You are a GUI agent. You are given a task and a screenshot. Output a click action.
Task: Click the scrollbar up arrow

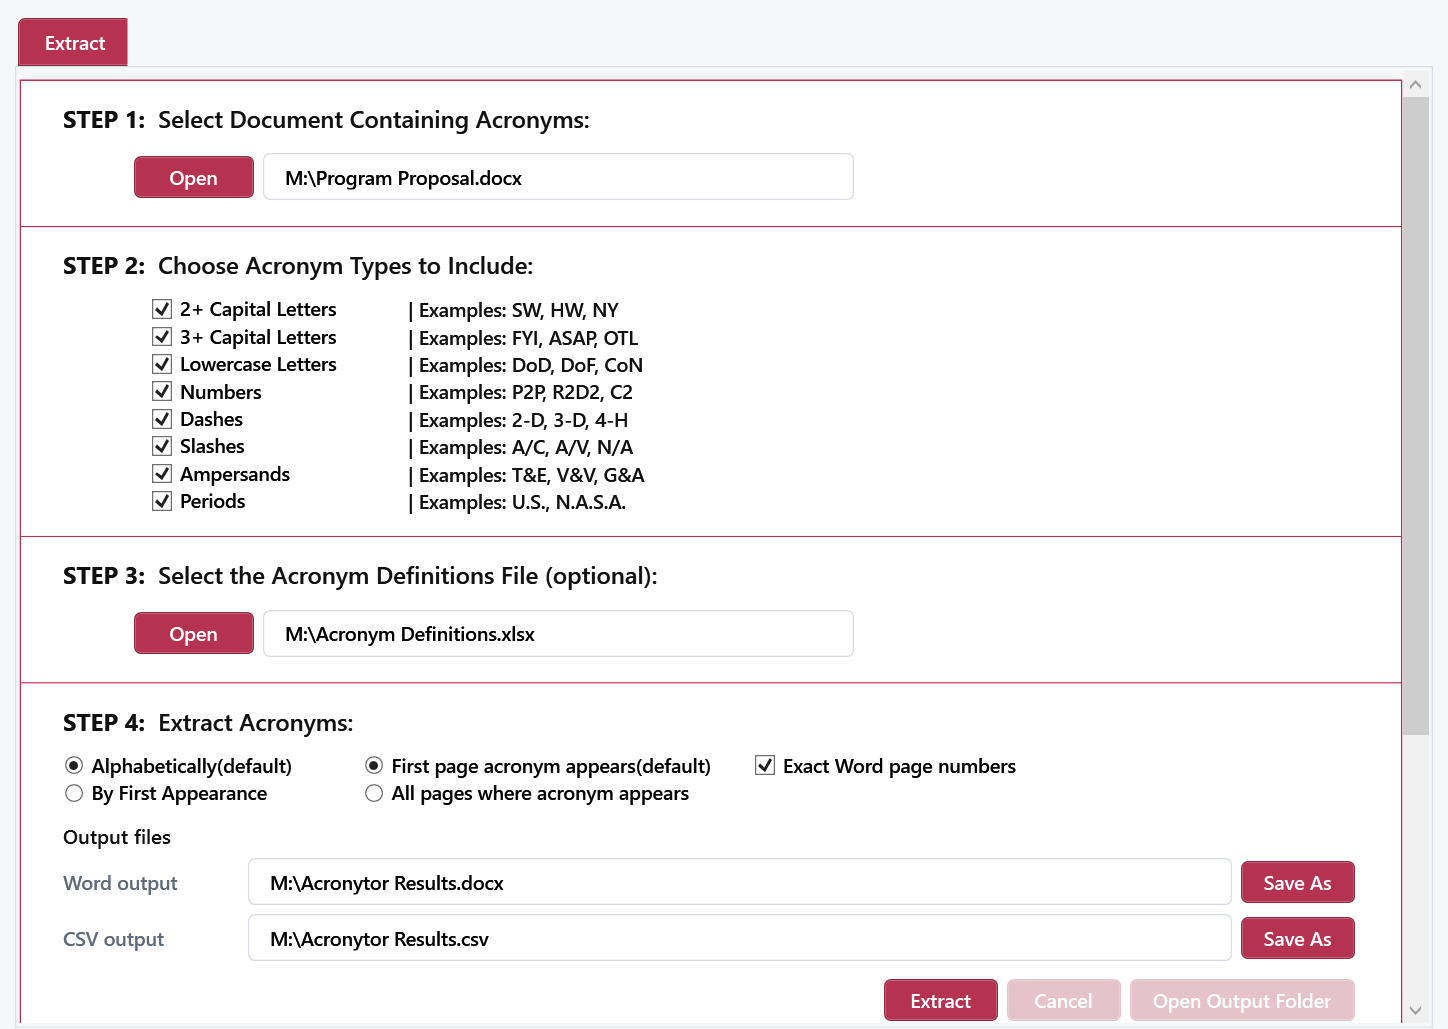1415,85
